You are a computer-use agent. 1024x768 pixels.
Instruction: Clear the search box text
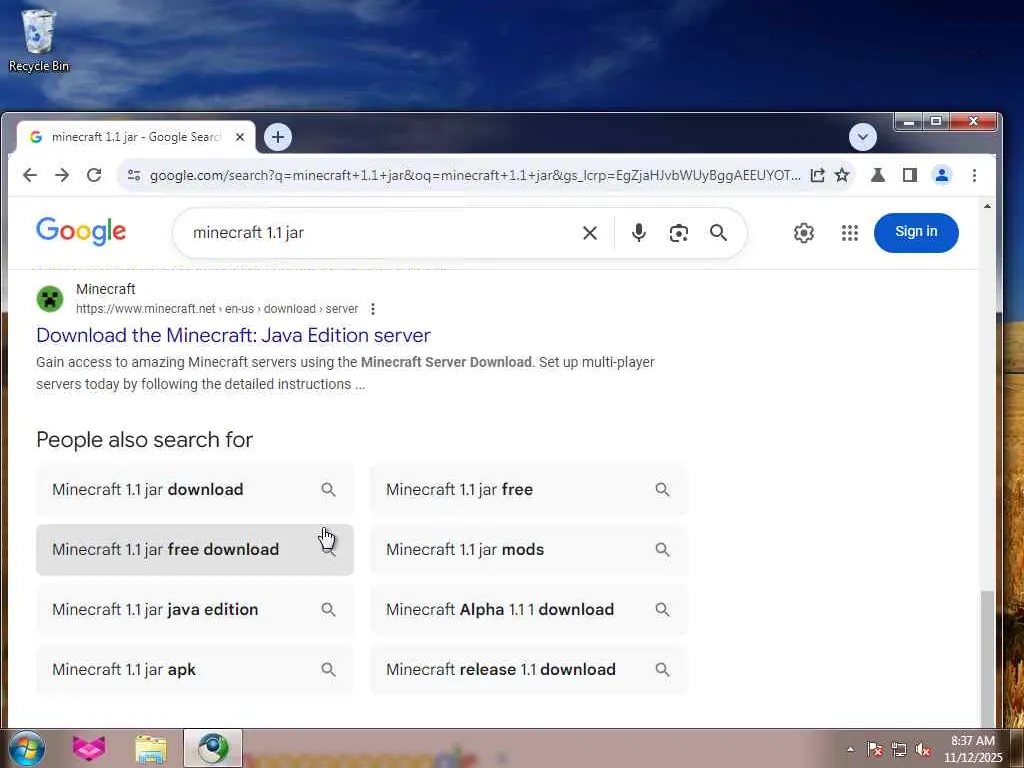click(x=590, y=232)
